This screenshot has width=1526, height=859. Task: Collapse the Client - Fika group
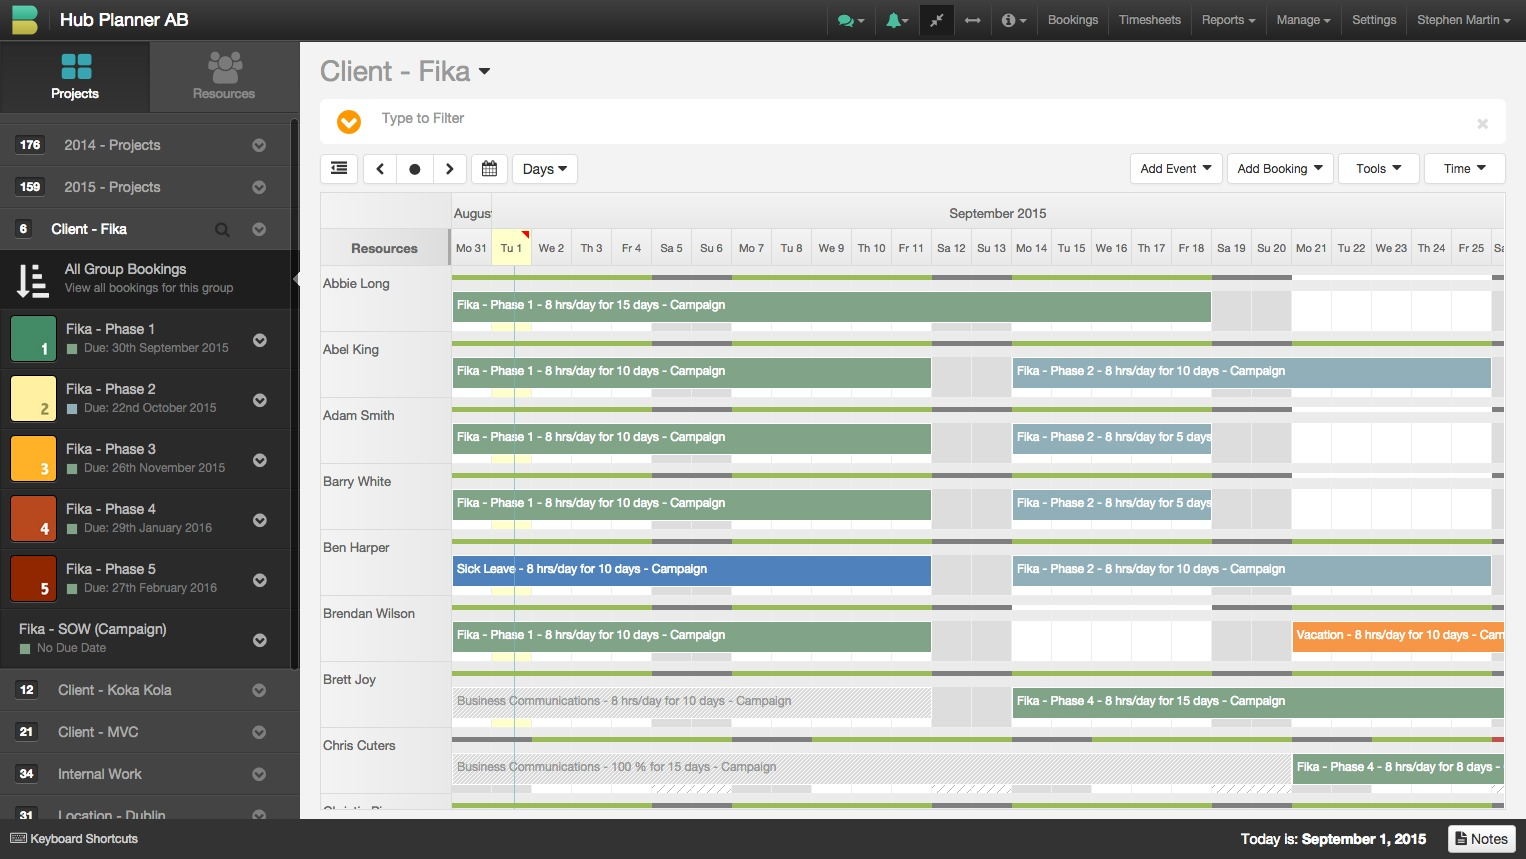tap(259, 229)
